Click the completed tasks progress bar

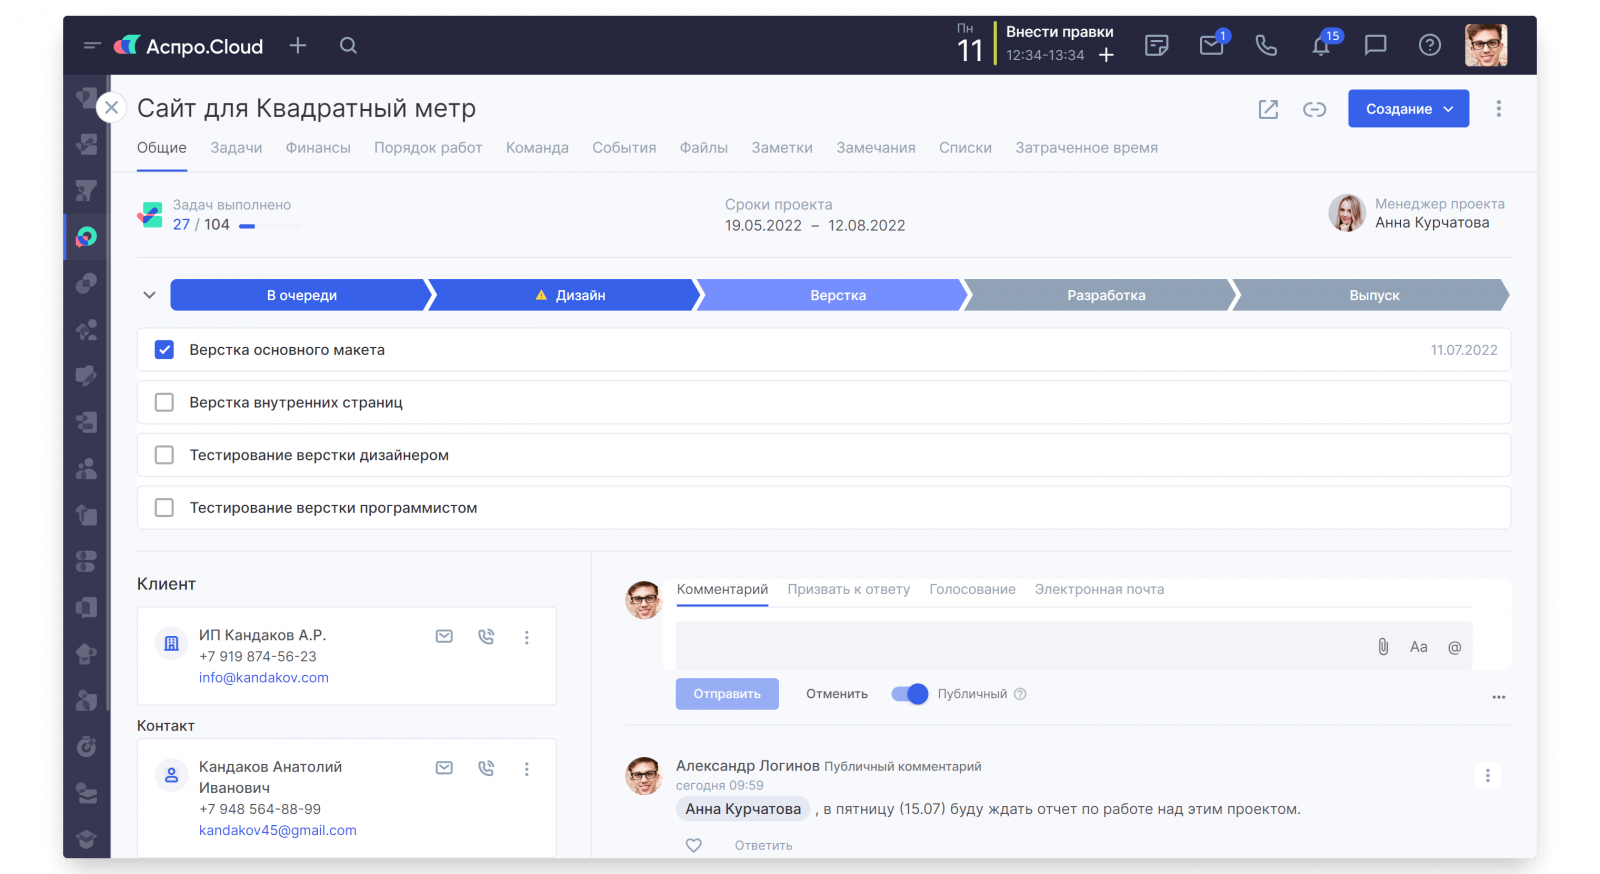point(270,226)
